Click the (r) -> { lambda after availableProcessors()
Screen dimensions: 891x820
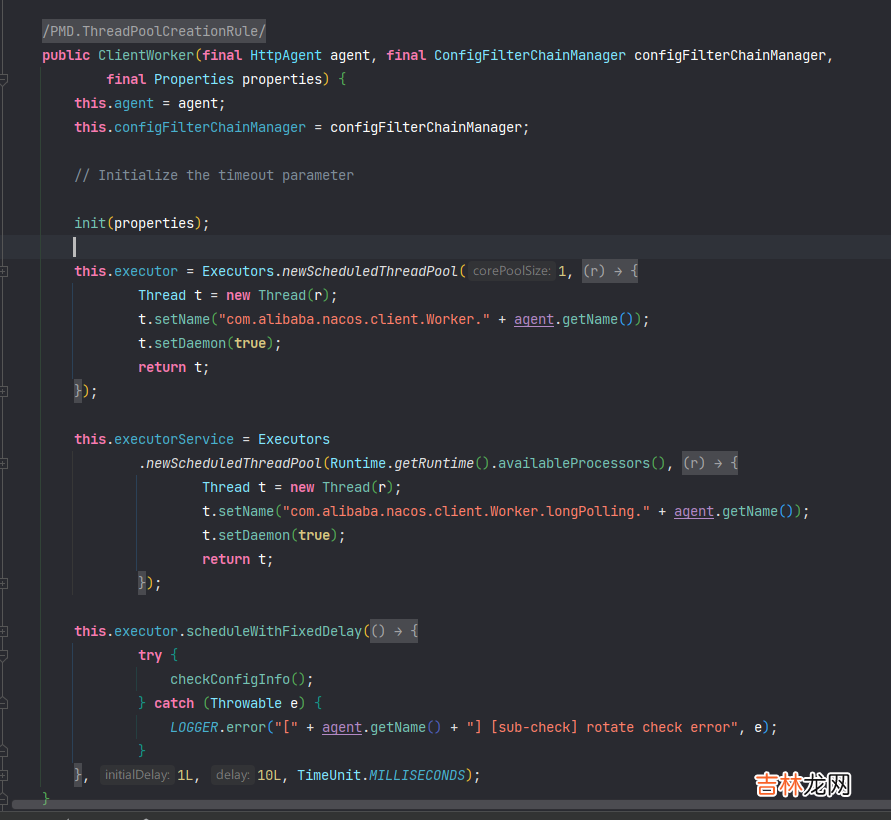(x=709, y=463)
